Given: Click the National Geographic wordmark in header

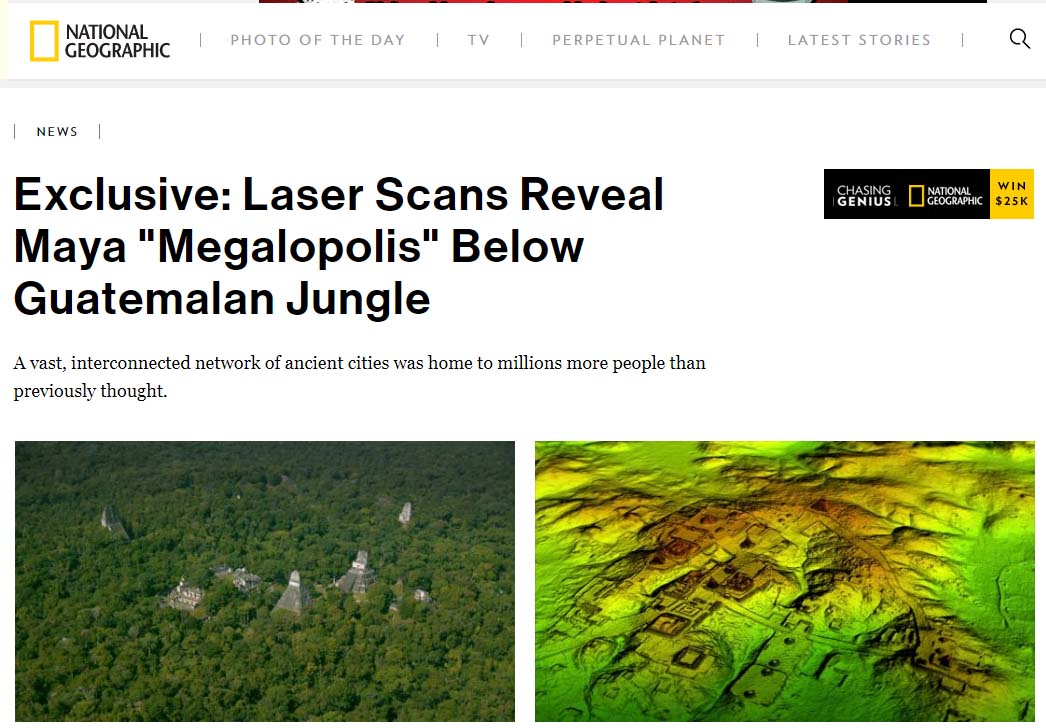Looking at the screenshot, I should click(x=117, y=41).
